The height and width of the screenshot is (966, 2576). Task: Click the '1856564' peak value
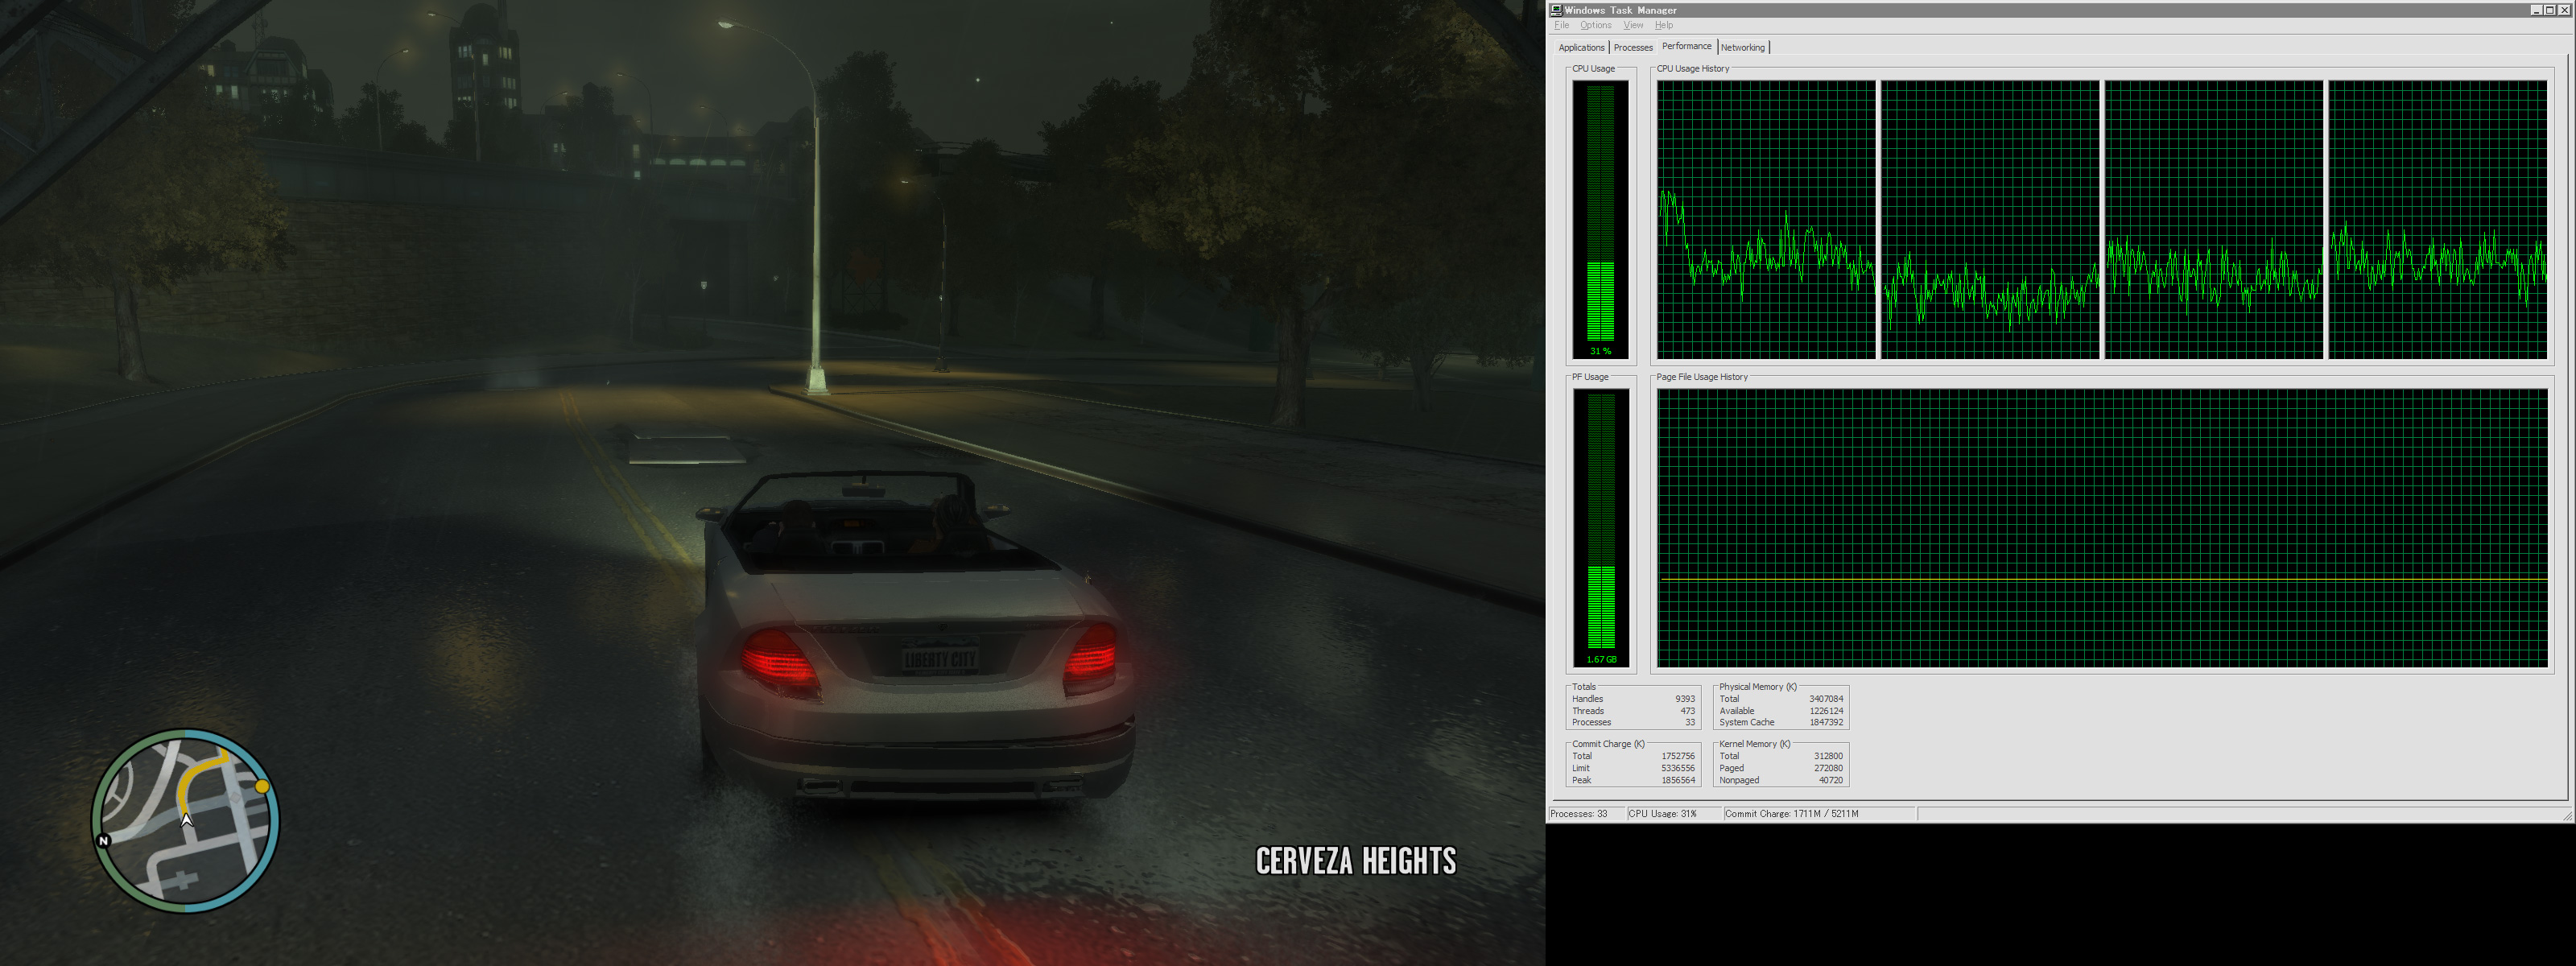coord(1678,780)
